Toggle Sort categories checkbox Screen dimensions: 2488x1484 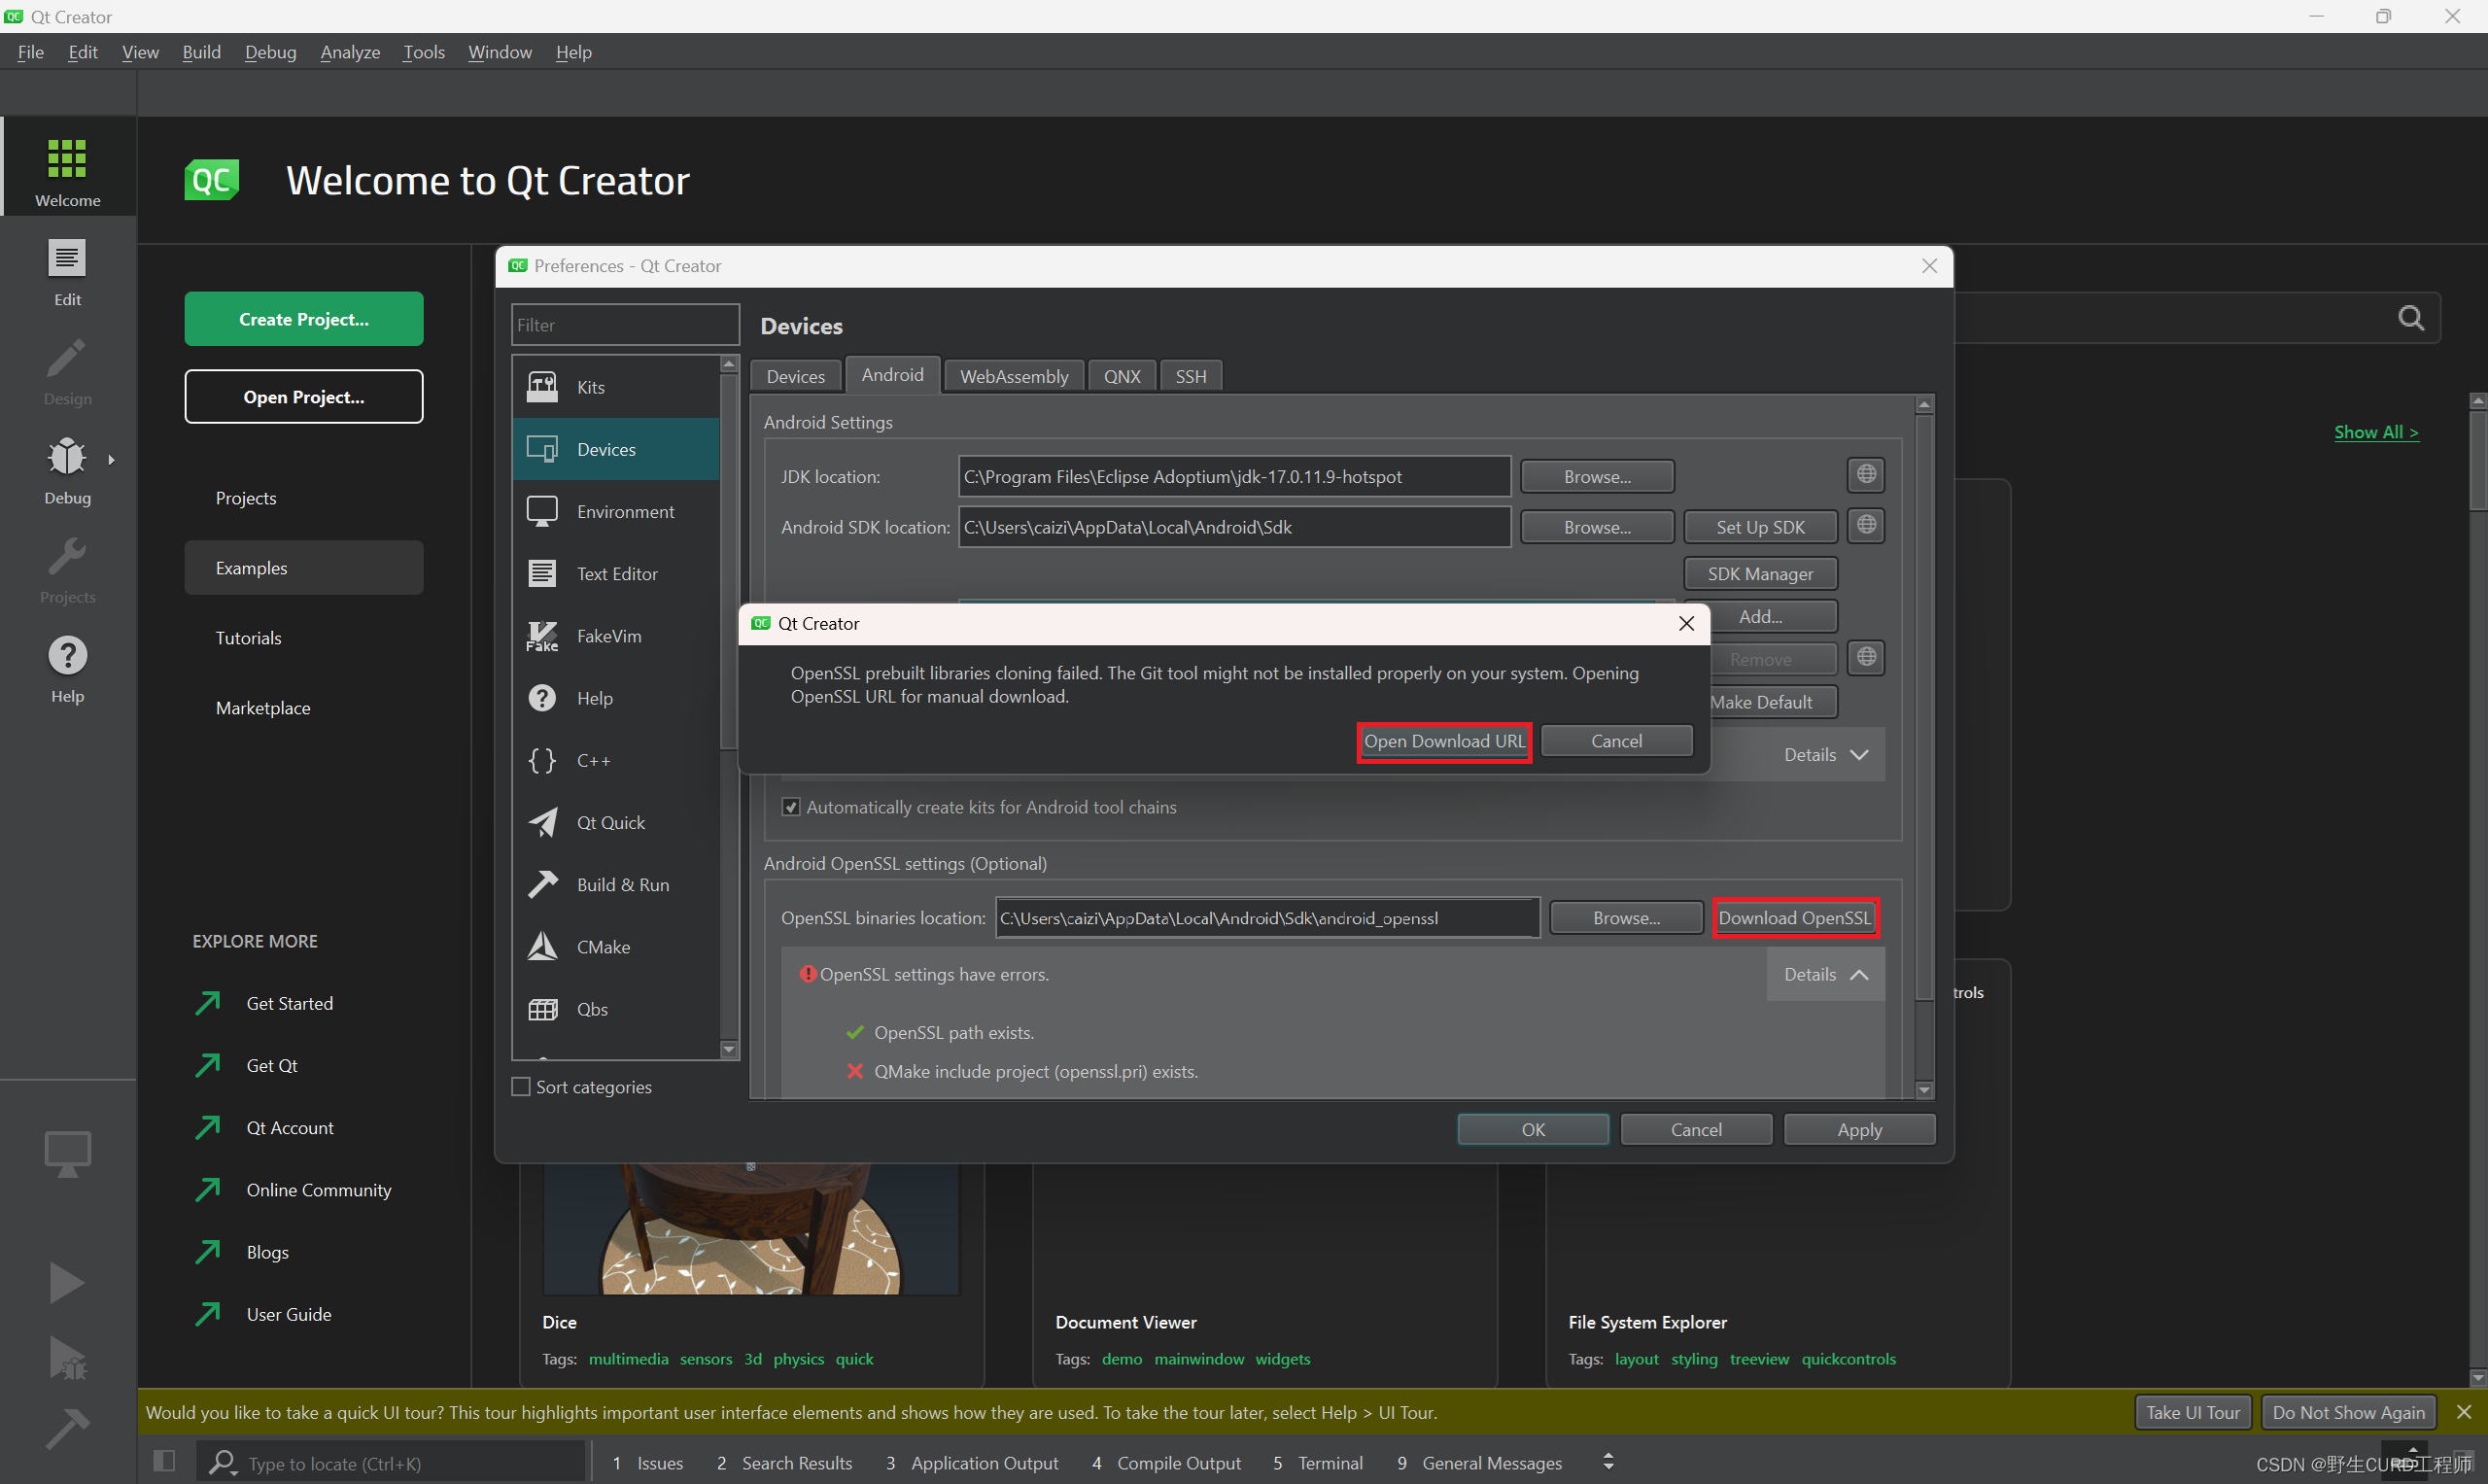(520, 1086)
